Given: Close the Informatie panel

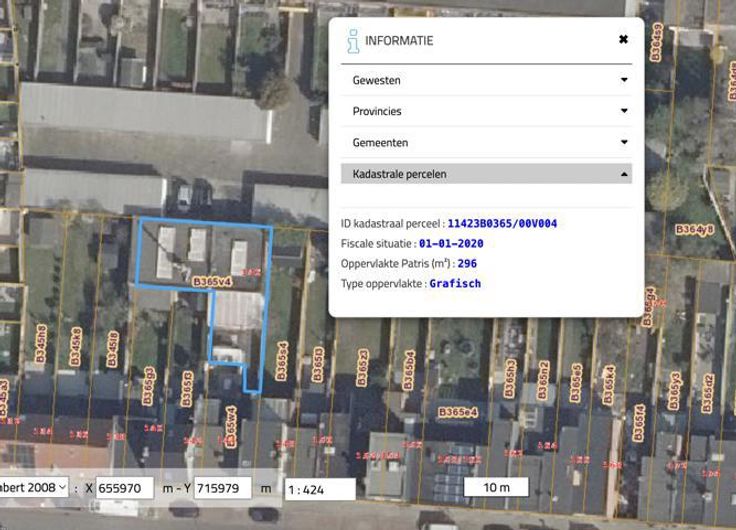Looking at the screenshot, I should click(x=623, y=40).
